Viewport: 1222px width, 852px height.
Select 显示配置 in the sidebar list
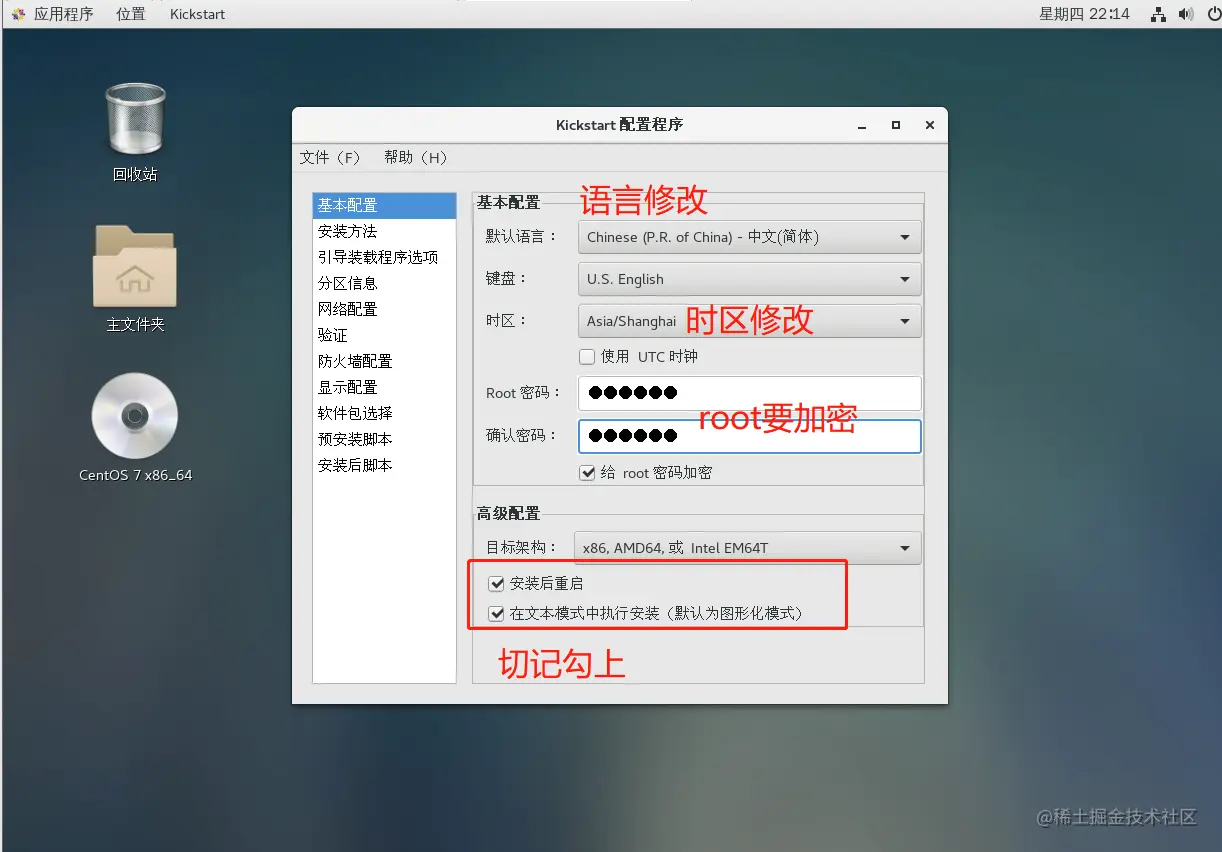(385, 387)
